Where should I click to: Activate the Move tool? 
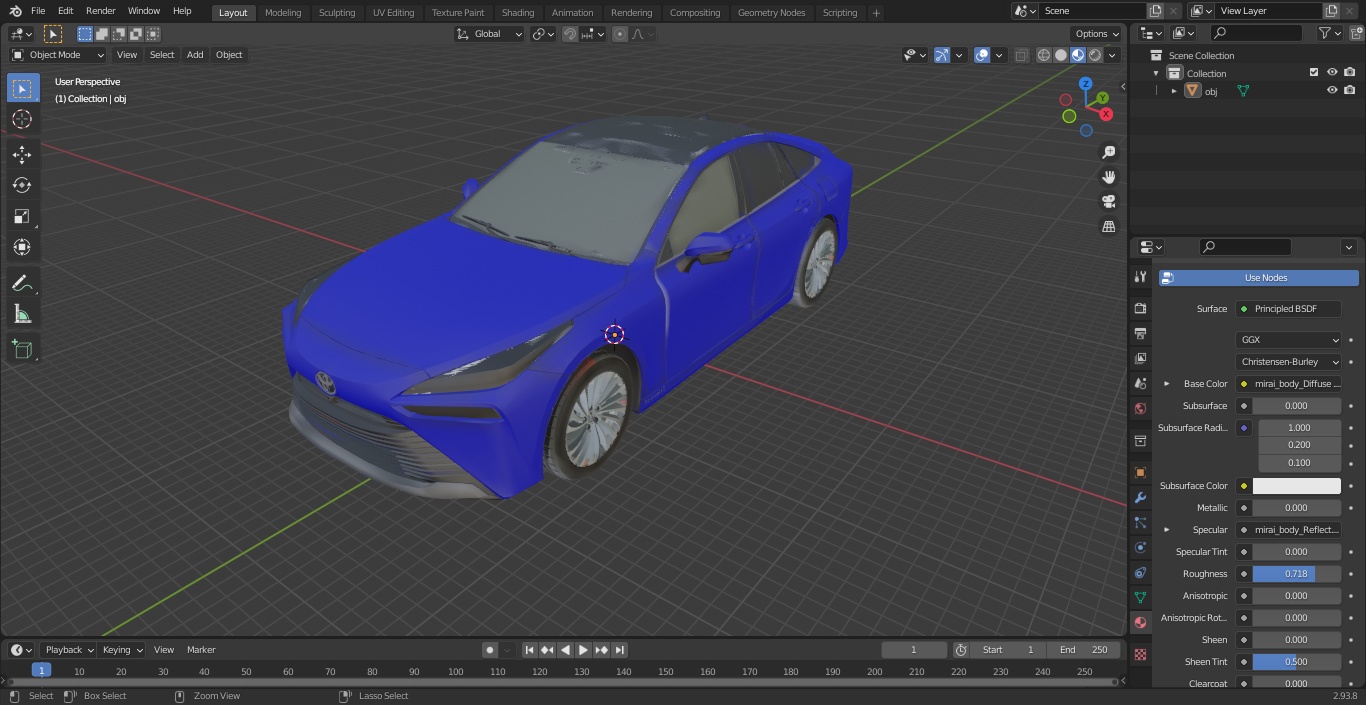[x=22, y=154]
